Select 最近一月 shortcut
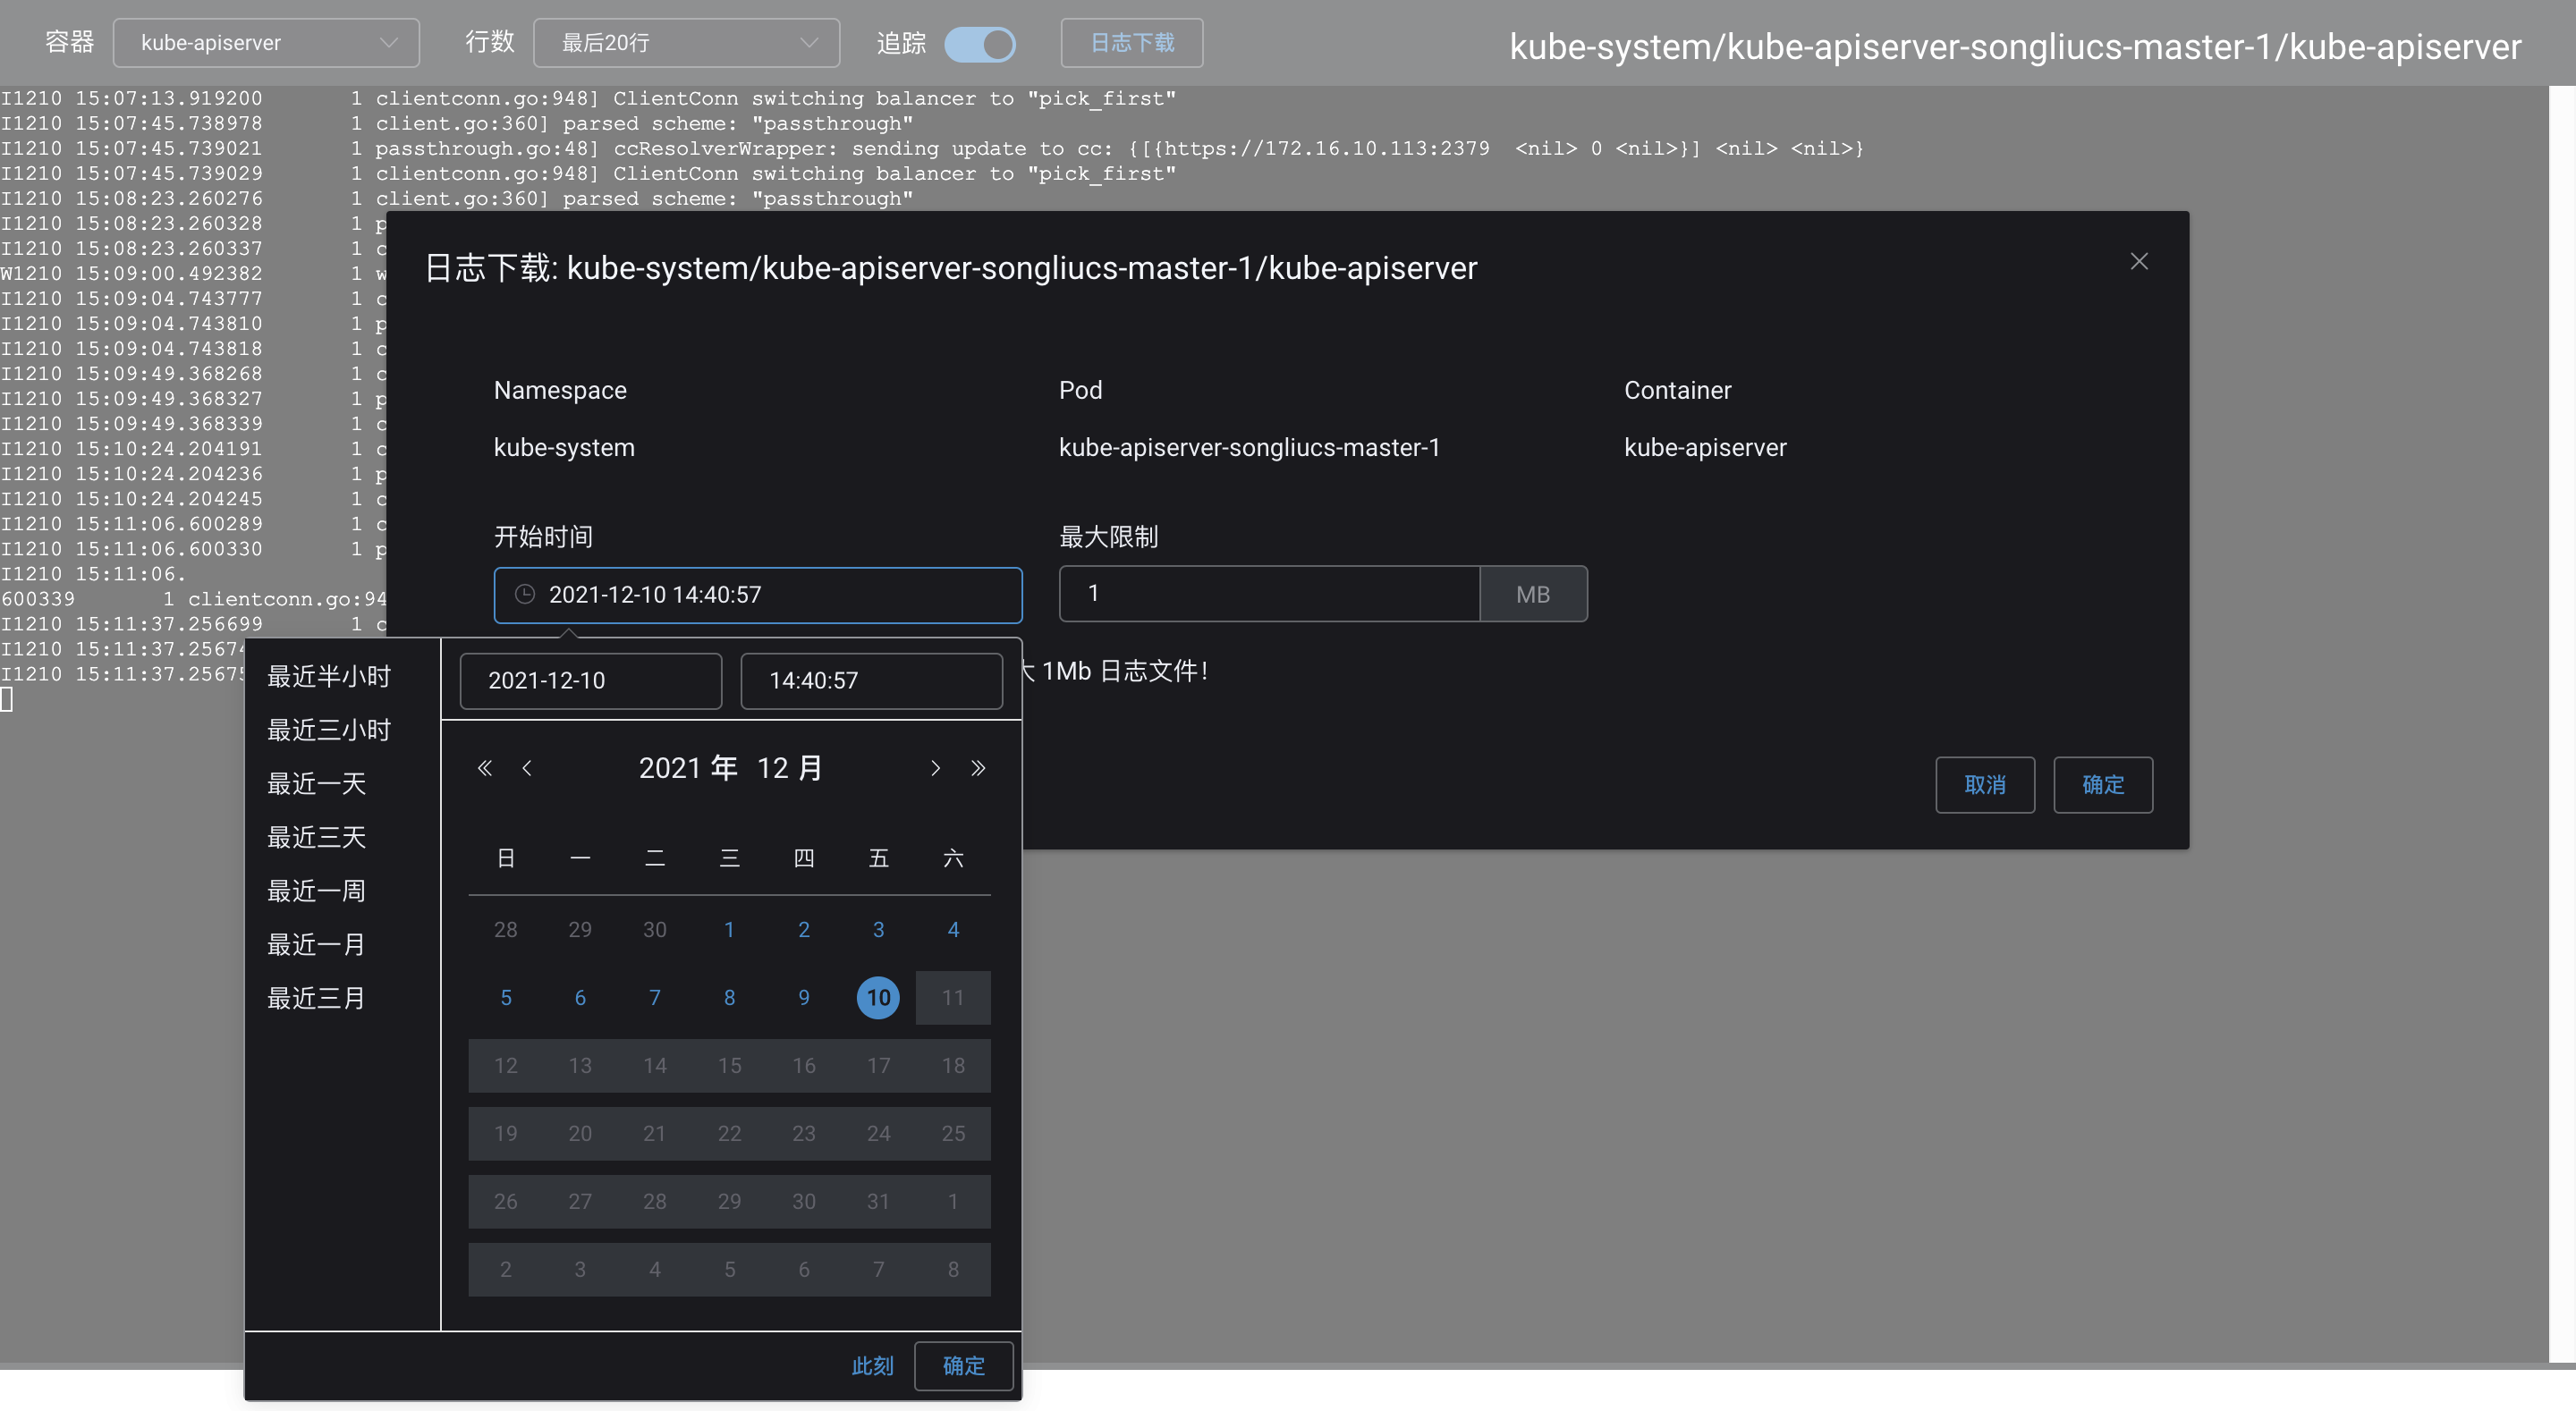Viewport: 2576px width, 1411px height. pyautogui.click(x=316, y=945)
